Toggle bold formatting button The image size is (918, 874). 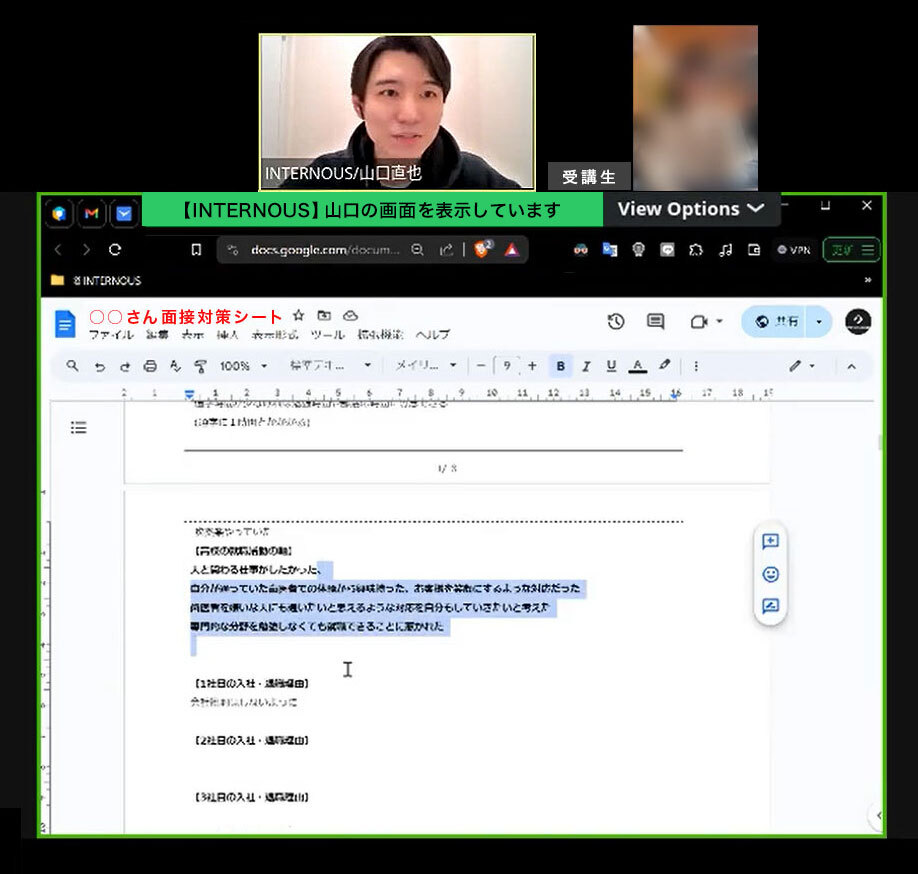[x=560, y=366]
